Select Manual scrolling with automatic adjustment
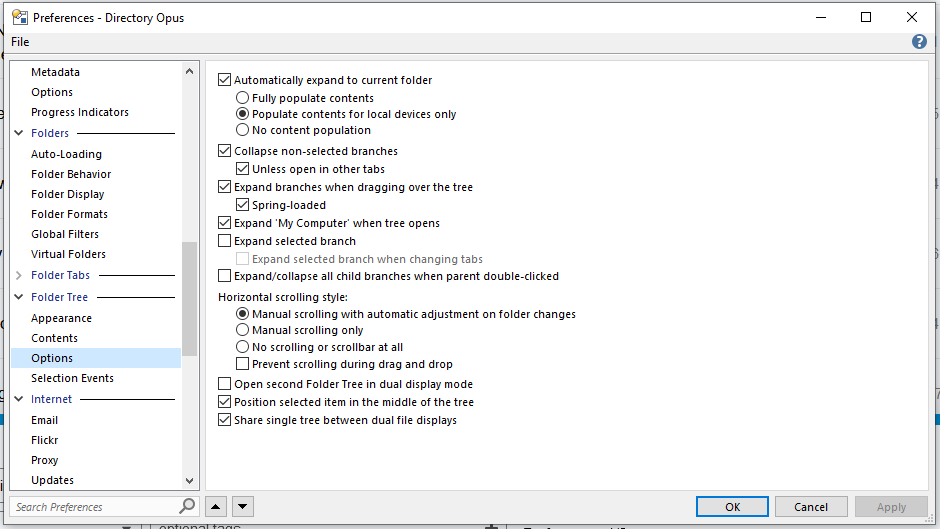Image resolution: width=940 pixels, height=529 pixels. (x=242, y=314)
